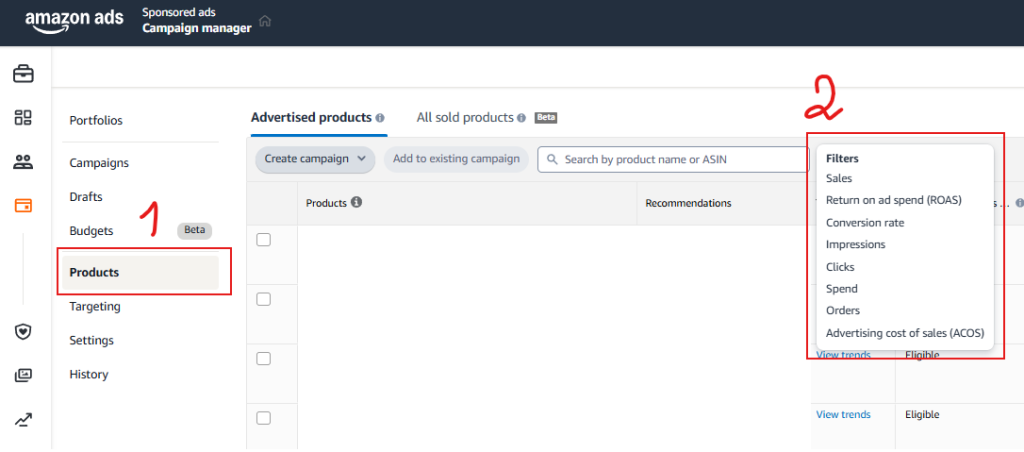This screenshot has width=1024, height=452.
Task: Click info icon beside Products column header
Action: point(356,203)
